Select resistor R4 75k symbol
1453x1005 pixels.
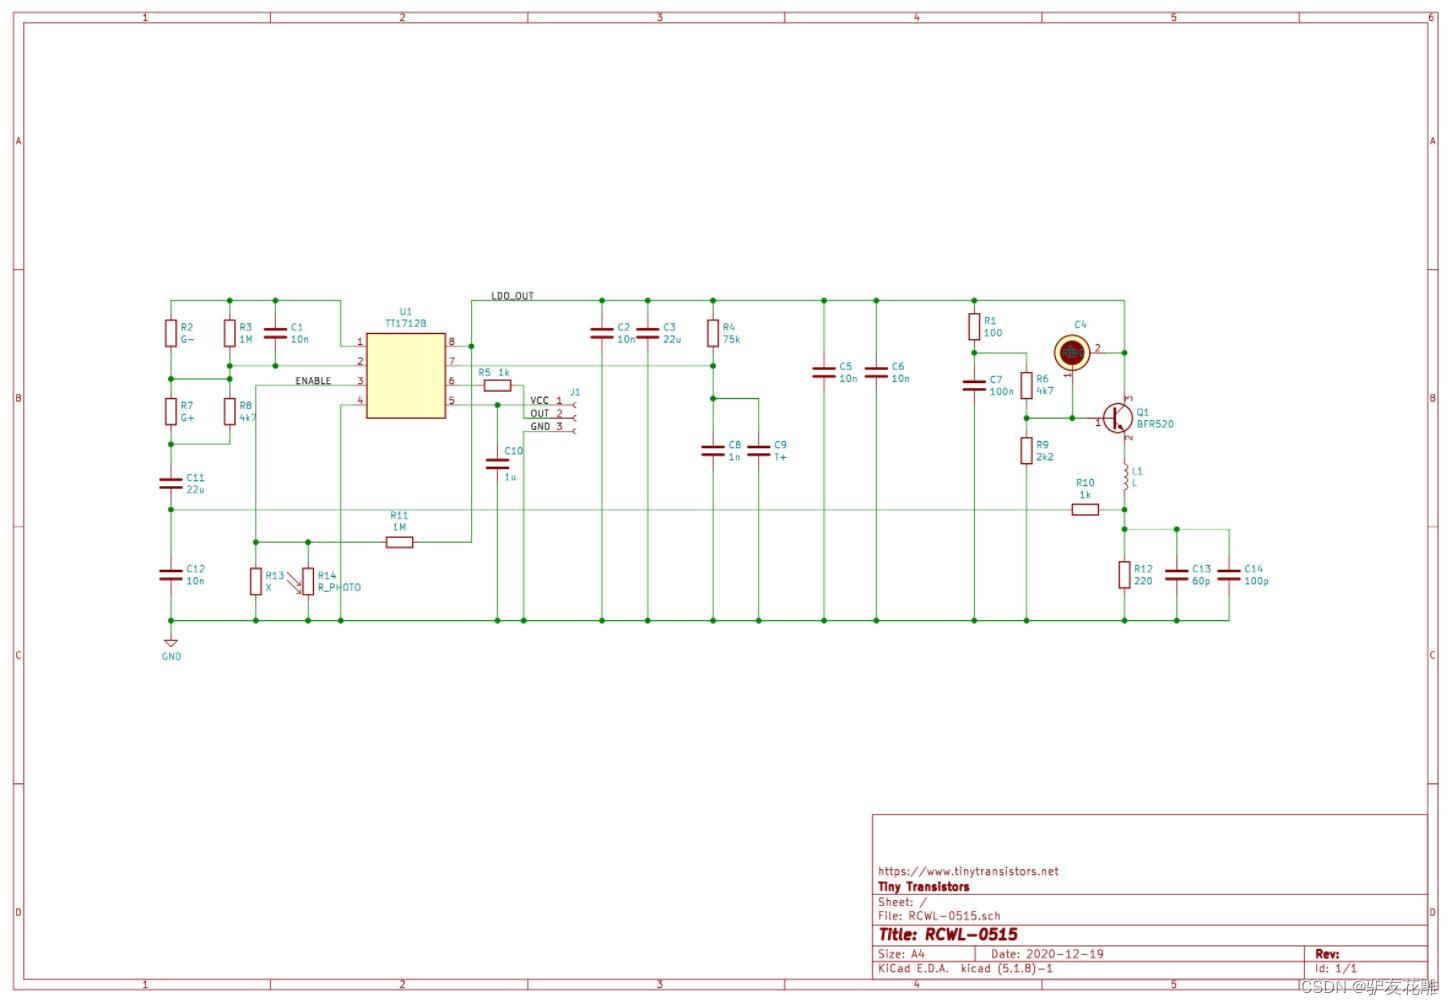[713, 333]
